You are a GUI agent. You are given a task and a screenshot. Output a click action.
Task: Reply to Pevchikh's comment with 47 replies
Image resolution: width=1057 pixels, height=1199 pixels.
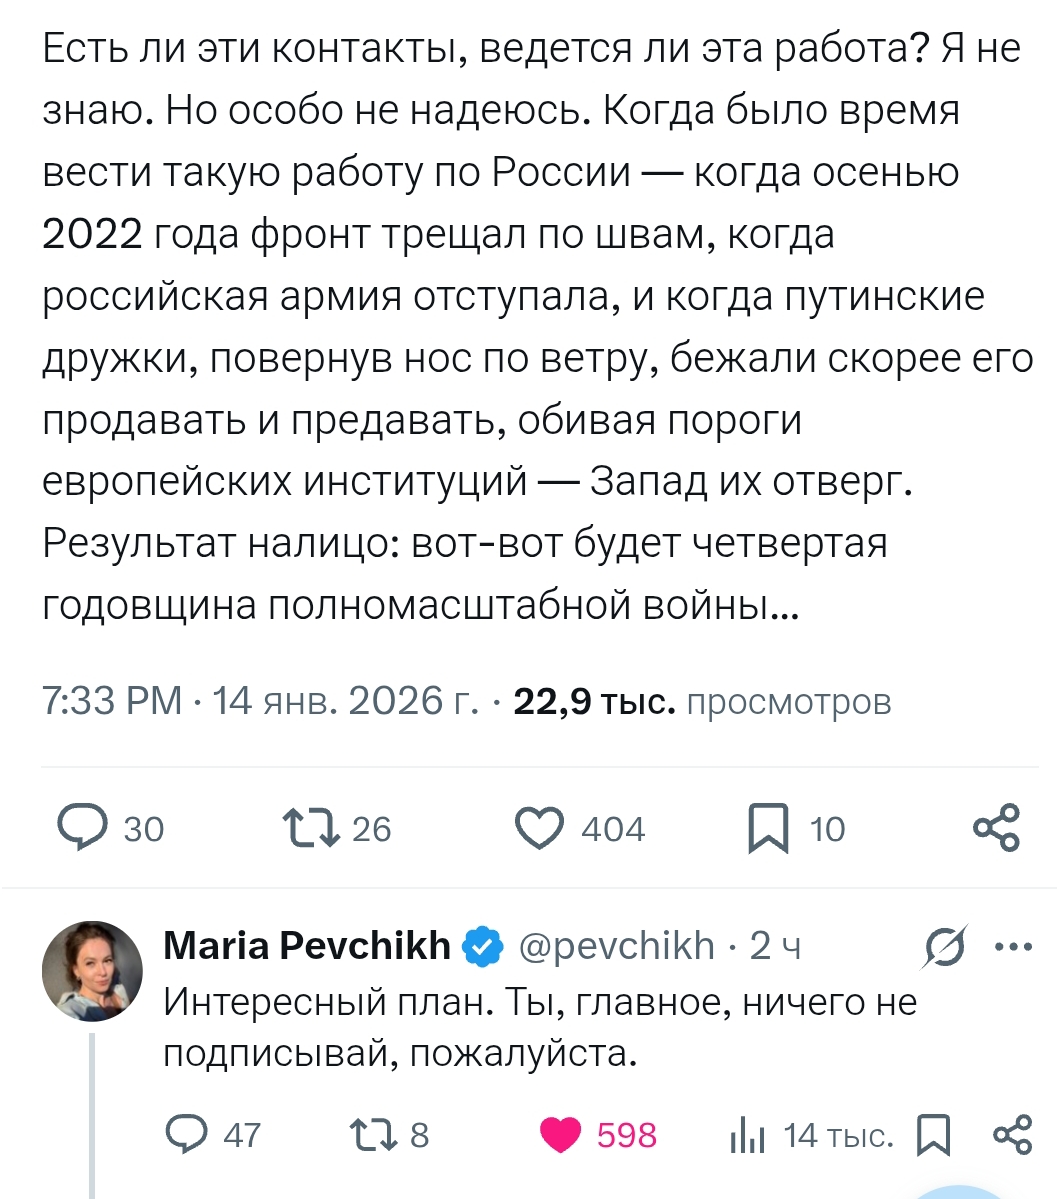(185, 1135)
